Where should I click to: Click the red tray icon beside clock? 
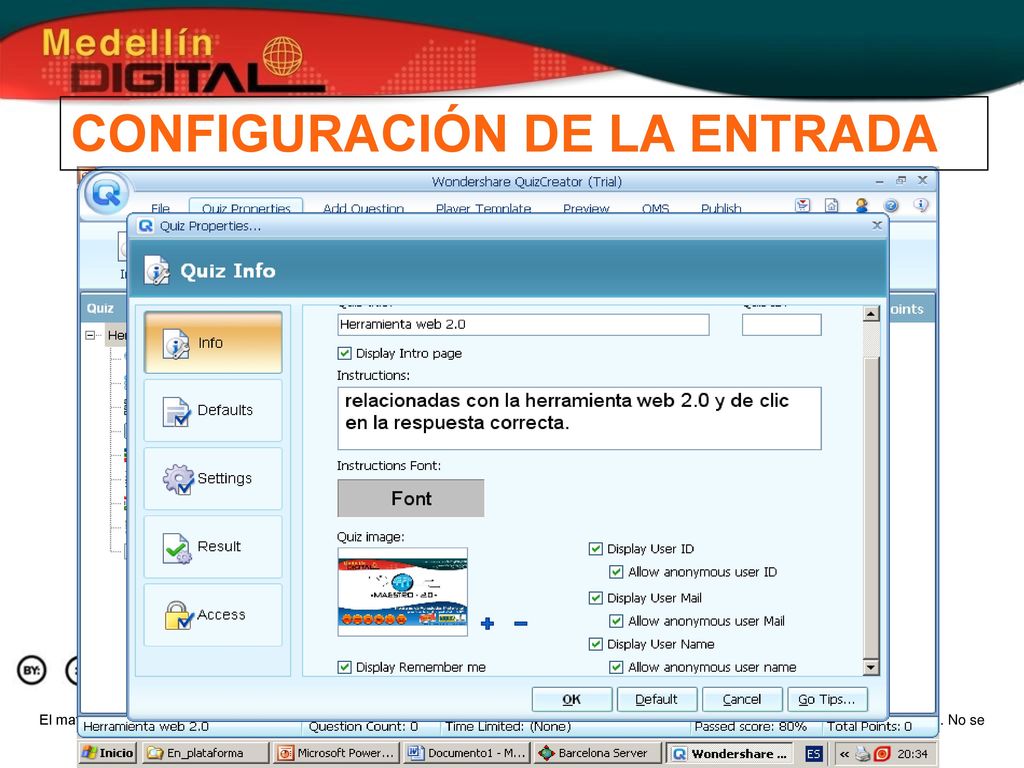882,754
